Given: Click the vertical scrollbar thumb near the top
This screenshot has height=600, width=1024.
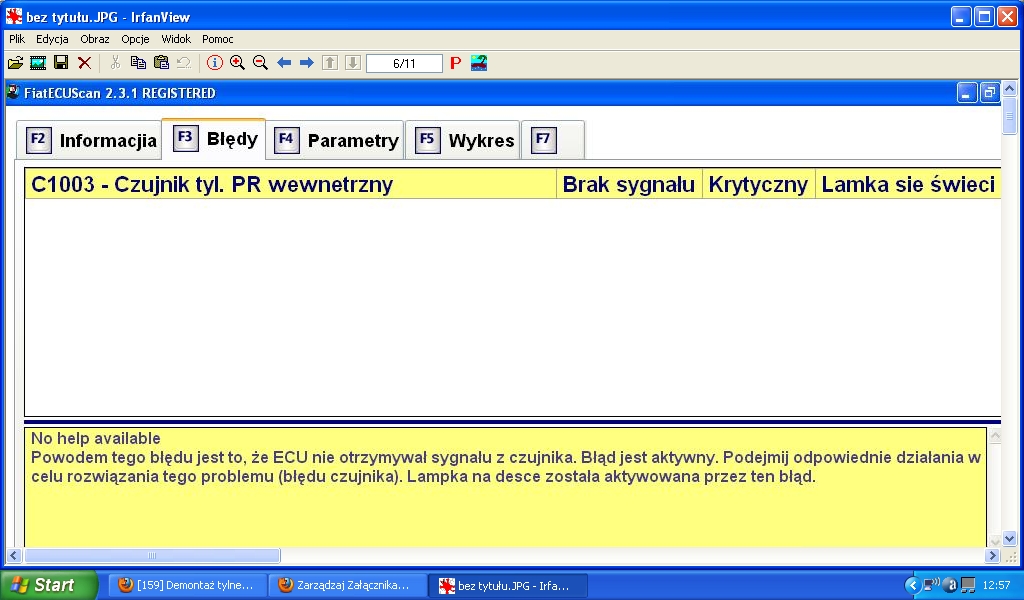Looking at the screenshot, I should pos(1010,116).
